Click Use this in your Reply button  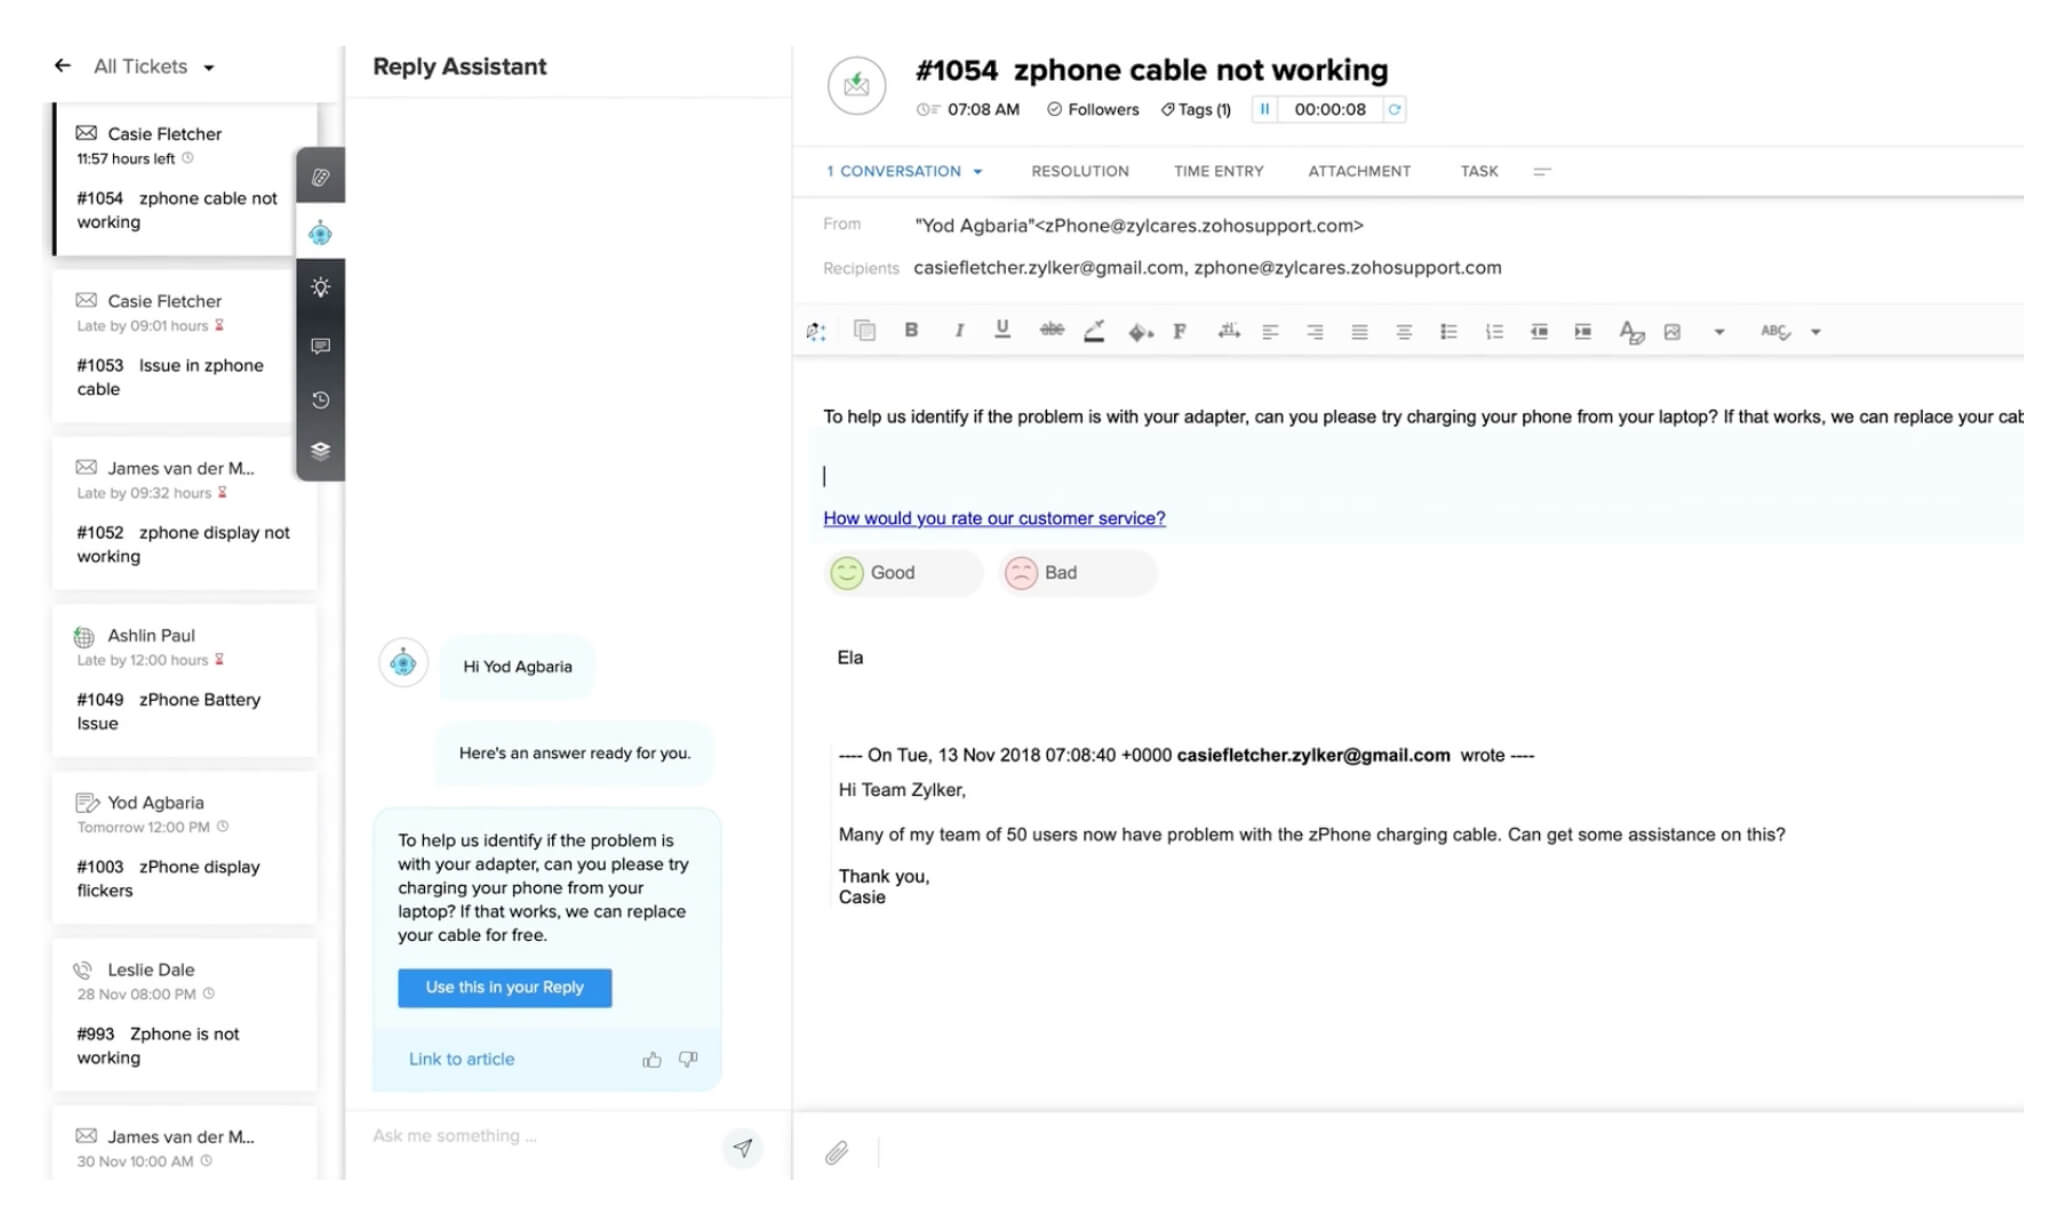[503, 985]
